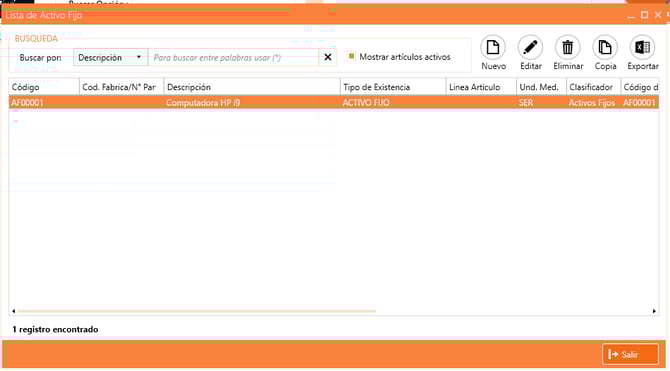Click the Activos Fijos classifier cell
Image resolution: width=670 pixels, height=371 pixels.
click(594, 103)
